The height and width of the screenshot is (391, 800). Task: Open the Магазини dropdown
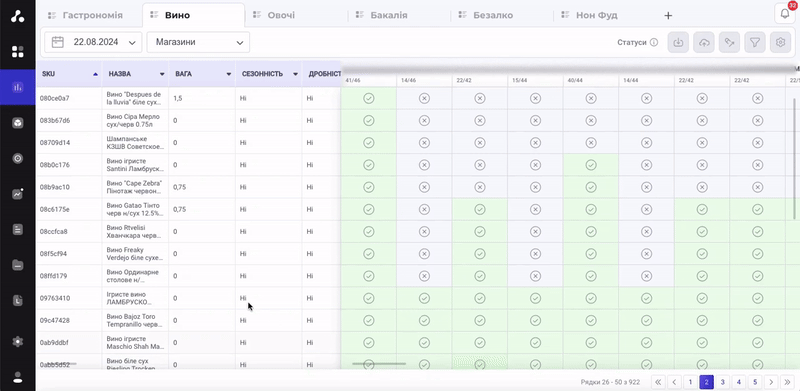click(x=198, y=42)
